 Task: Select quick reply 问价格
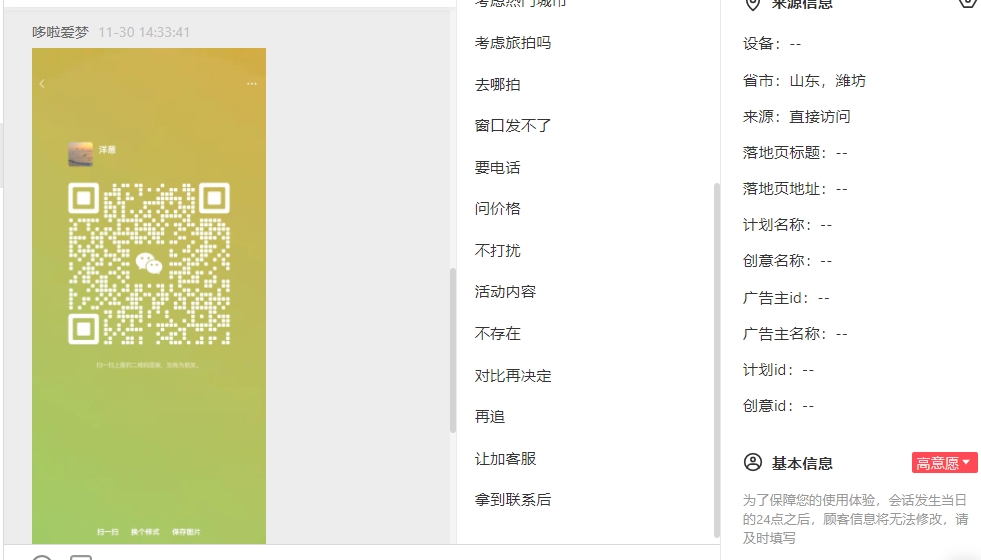pos(497,208)
